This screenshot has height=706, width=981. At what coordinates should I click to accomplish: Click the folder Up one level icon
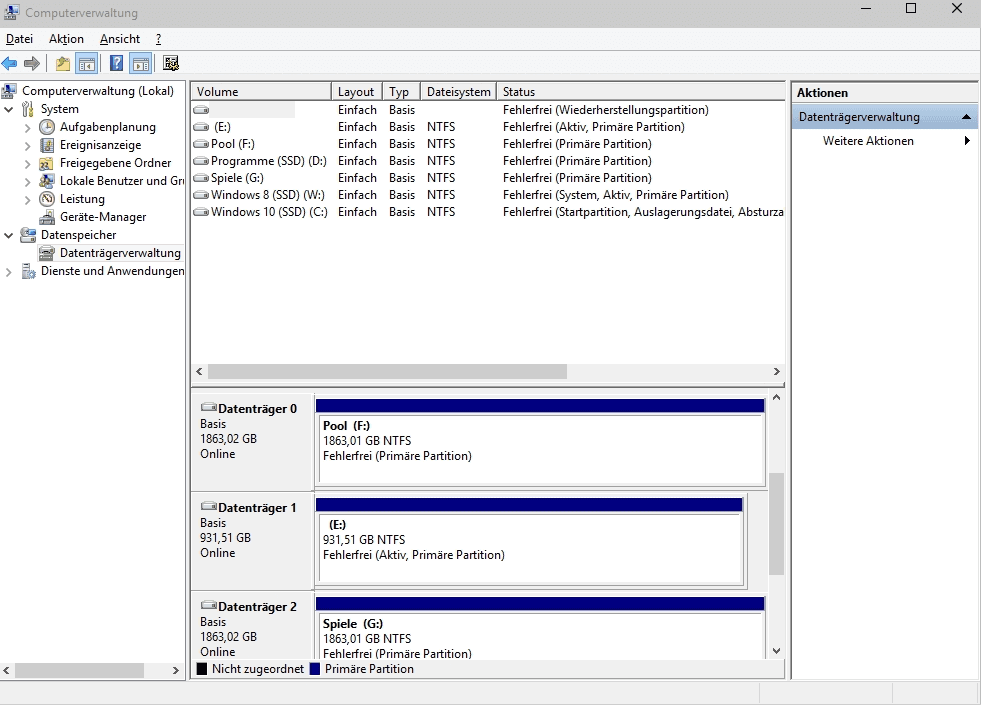[x=63, y=64]
